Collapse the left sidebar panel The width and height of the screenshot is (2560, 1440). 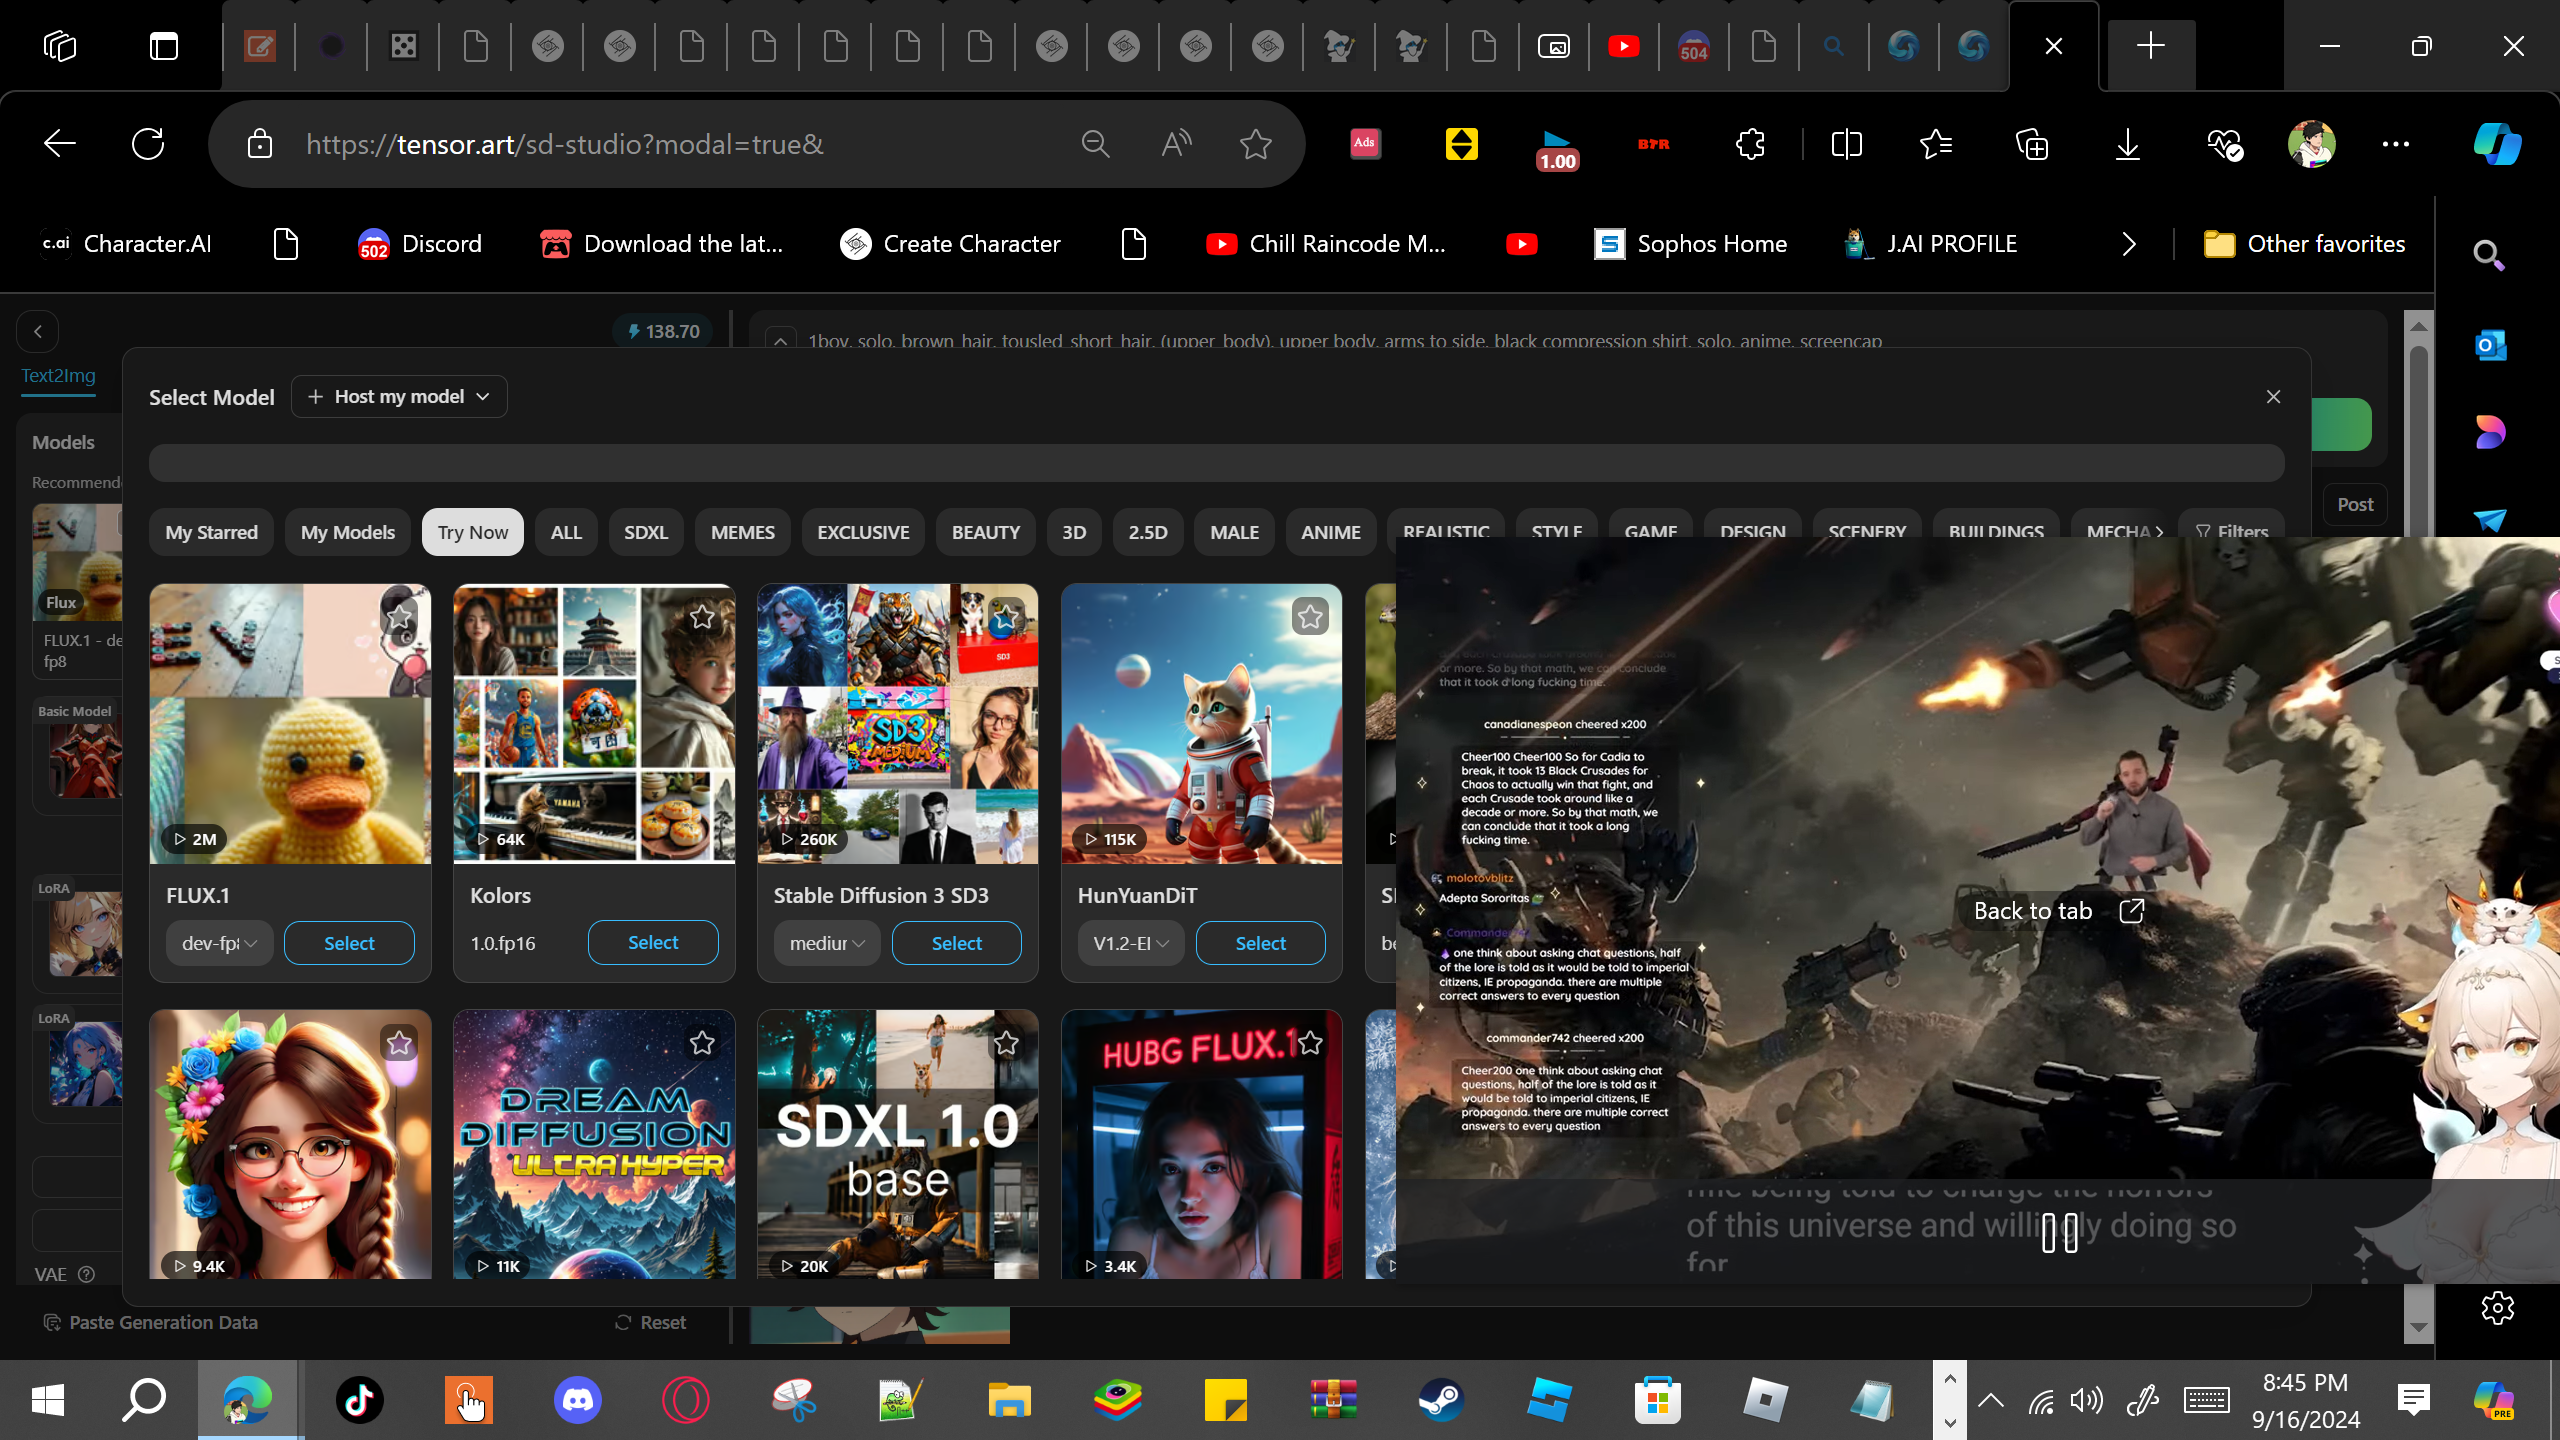point(38,331)
